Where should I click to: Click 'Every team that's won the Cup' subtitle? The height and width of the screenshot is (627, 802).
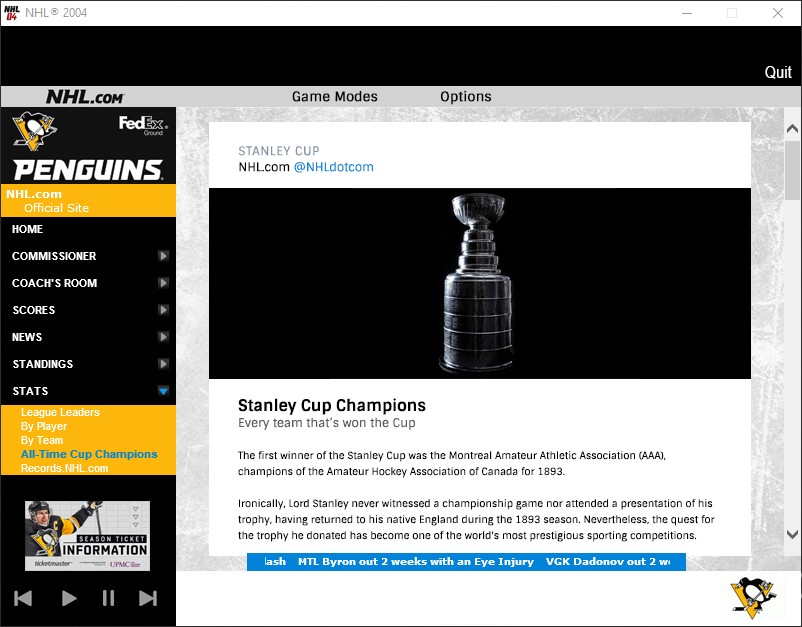[326, 423]
